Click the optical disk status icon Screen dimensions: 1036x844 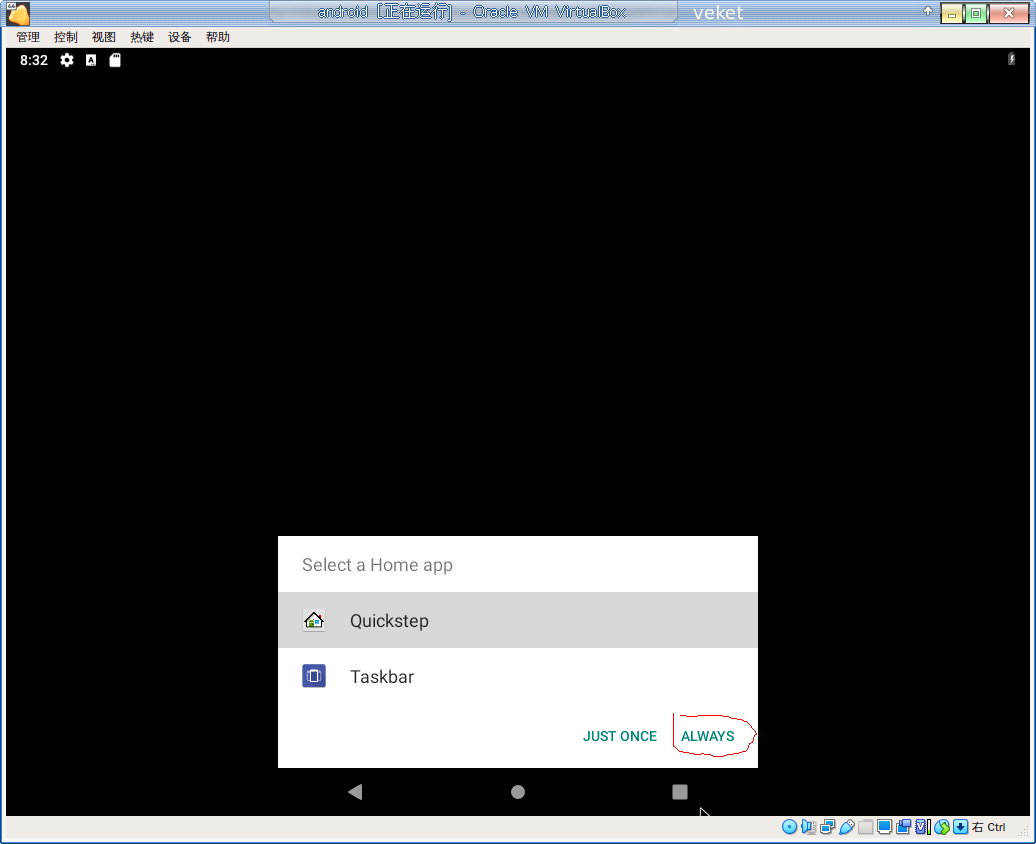tap(790, 827)
